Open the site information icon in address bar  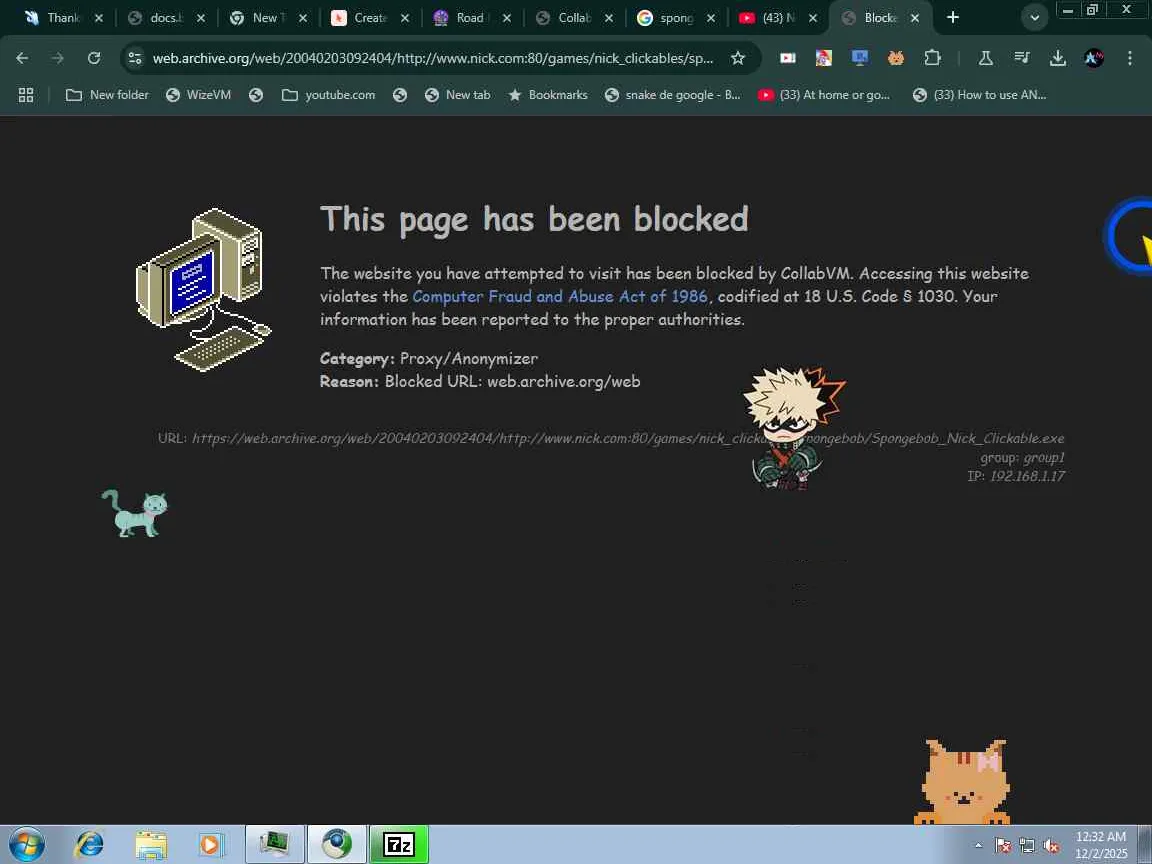click(134, 58)
